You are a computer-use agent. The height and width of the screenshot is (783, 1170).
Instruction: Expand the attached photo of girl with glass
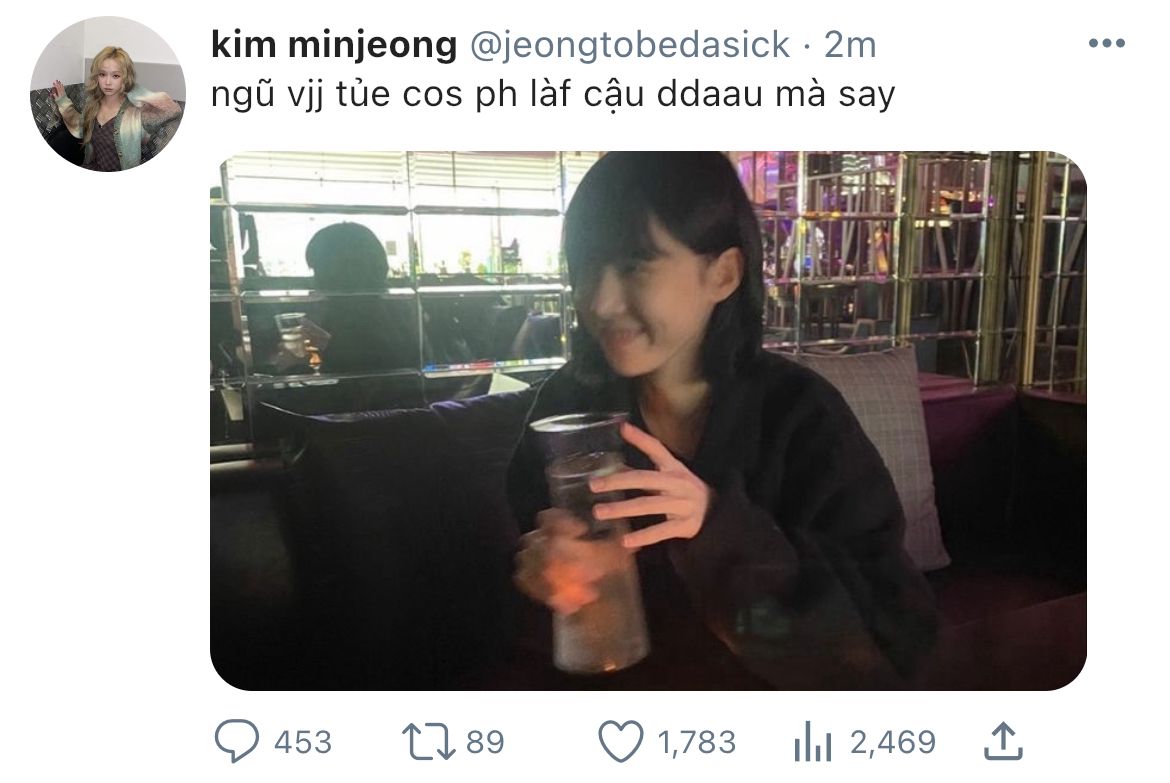coord(648,421)
